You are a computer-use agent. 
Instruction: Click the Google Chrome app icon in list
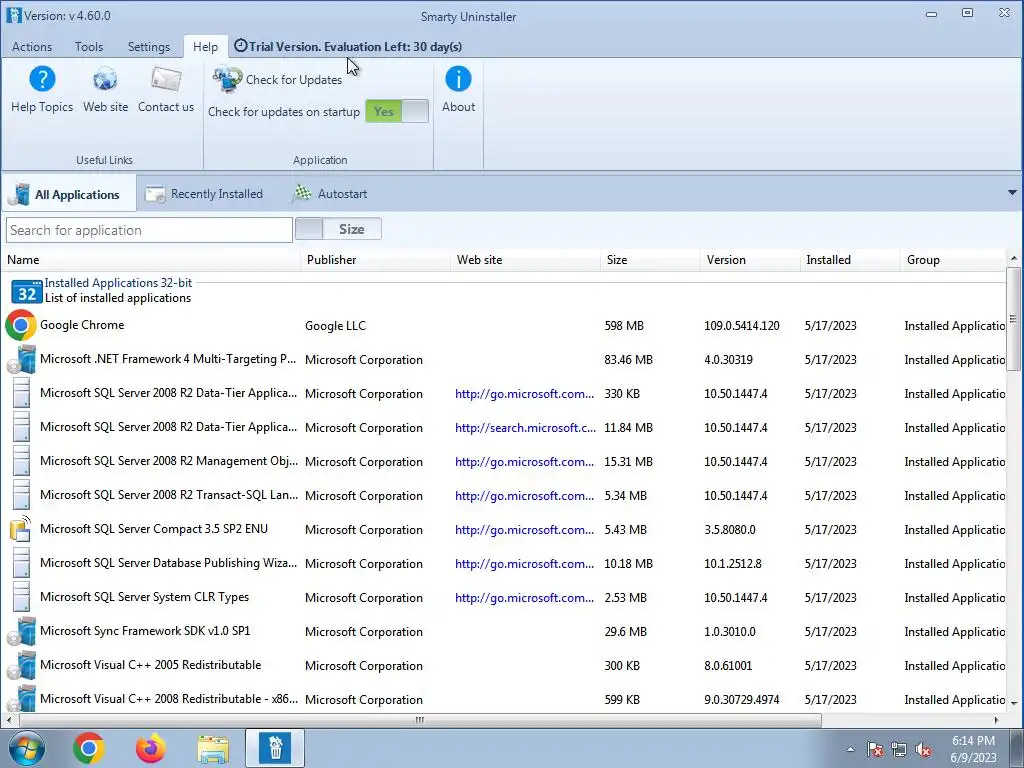click(21, 325)
